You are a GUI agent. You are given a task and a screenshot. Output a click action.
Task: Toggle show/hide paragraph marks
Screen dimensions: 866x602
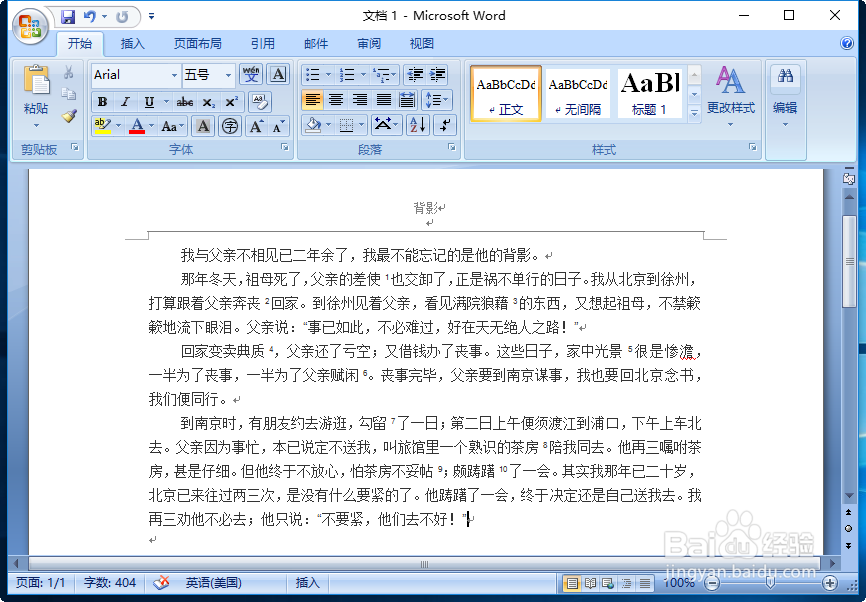pos(443,125)
